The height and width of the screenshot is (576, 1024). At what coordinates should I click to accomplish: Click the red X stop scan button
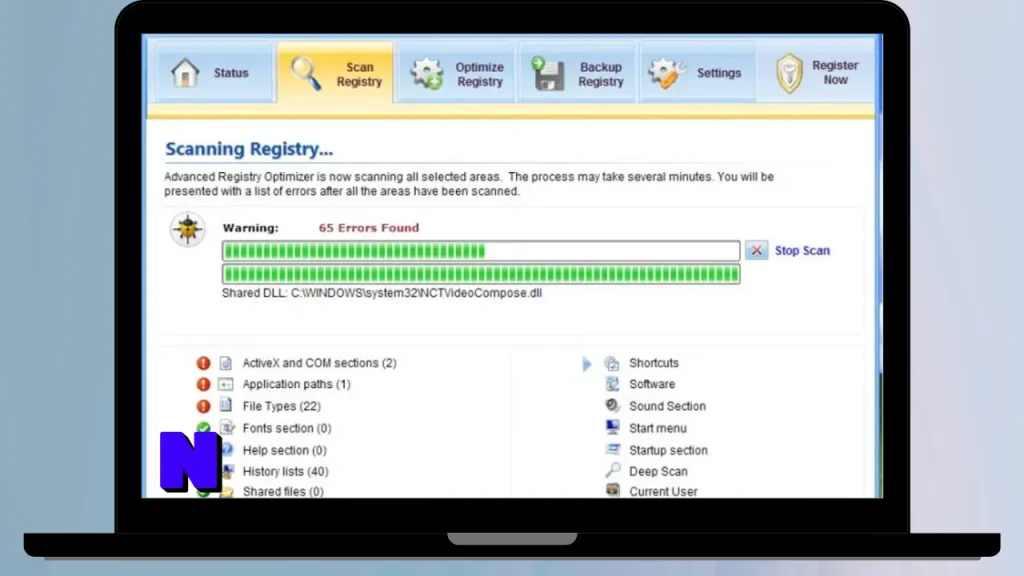pyautogui.click(x=756, y=250)
